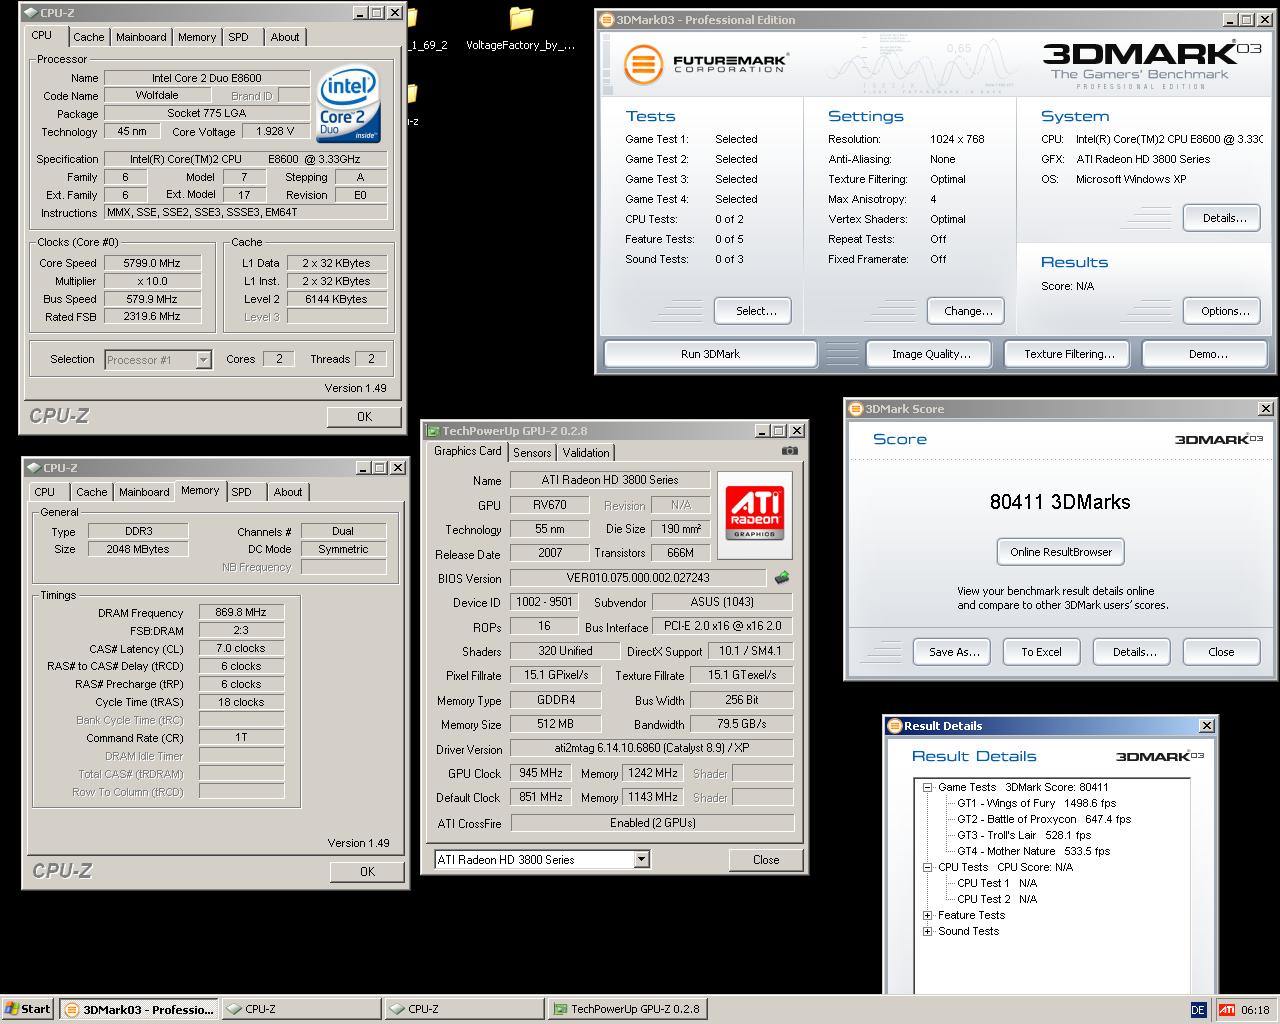The image size is (1280, 1024).
Task: Click the GPU-Z screenshot camera icon
Action: (789, 451)
